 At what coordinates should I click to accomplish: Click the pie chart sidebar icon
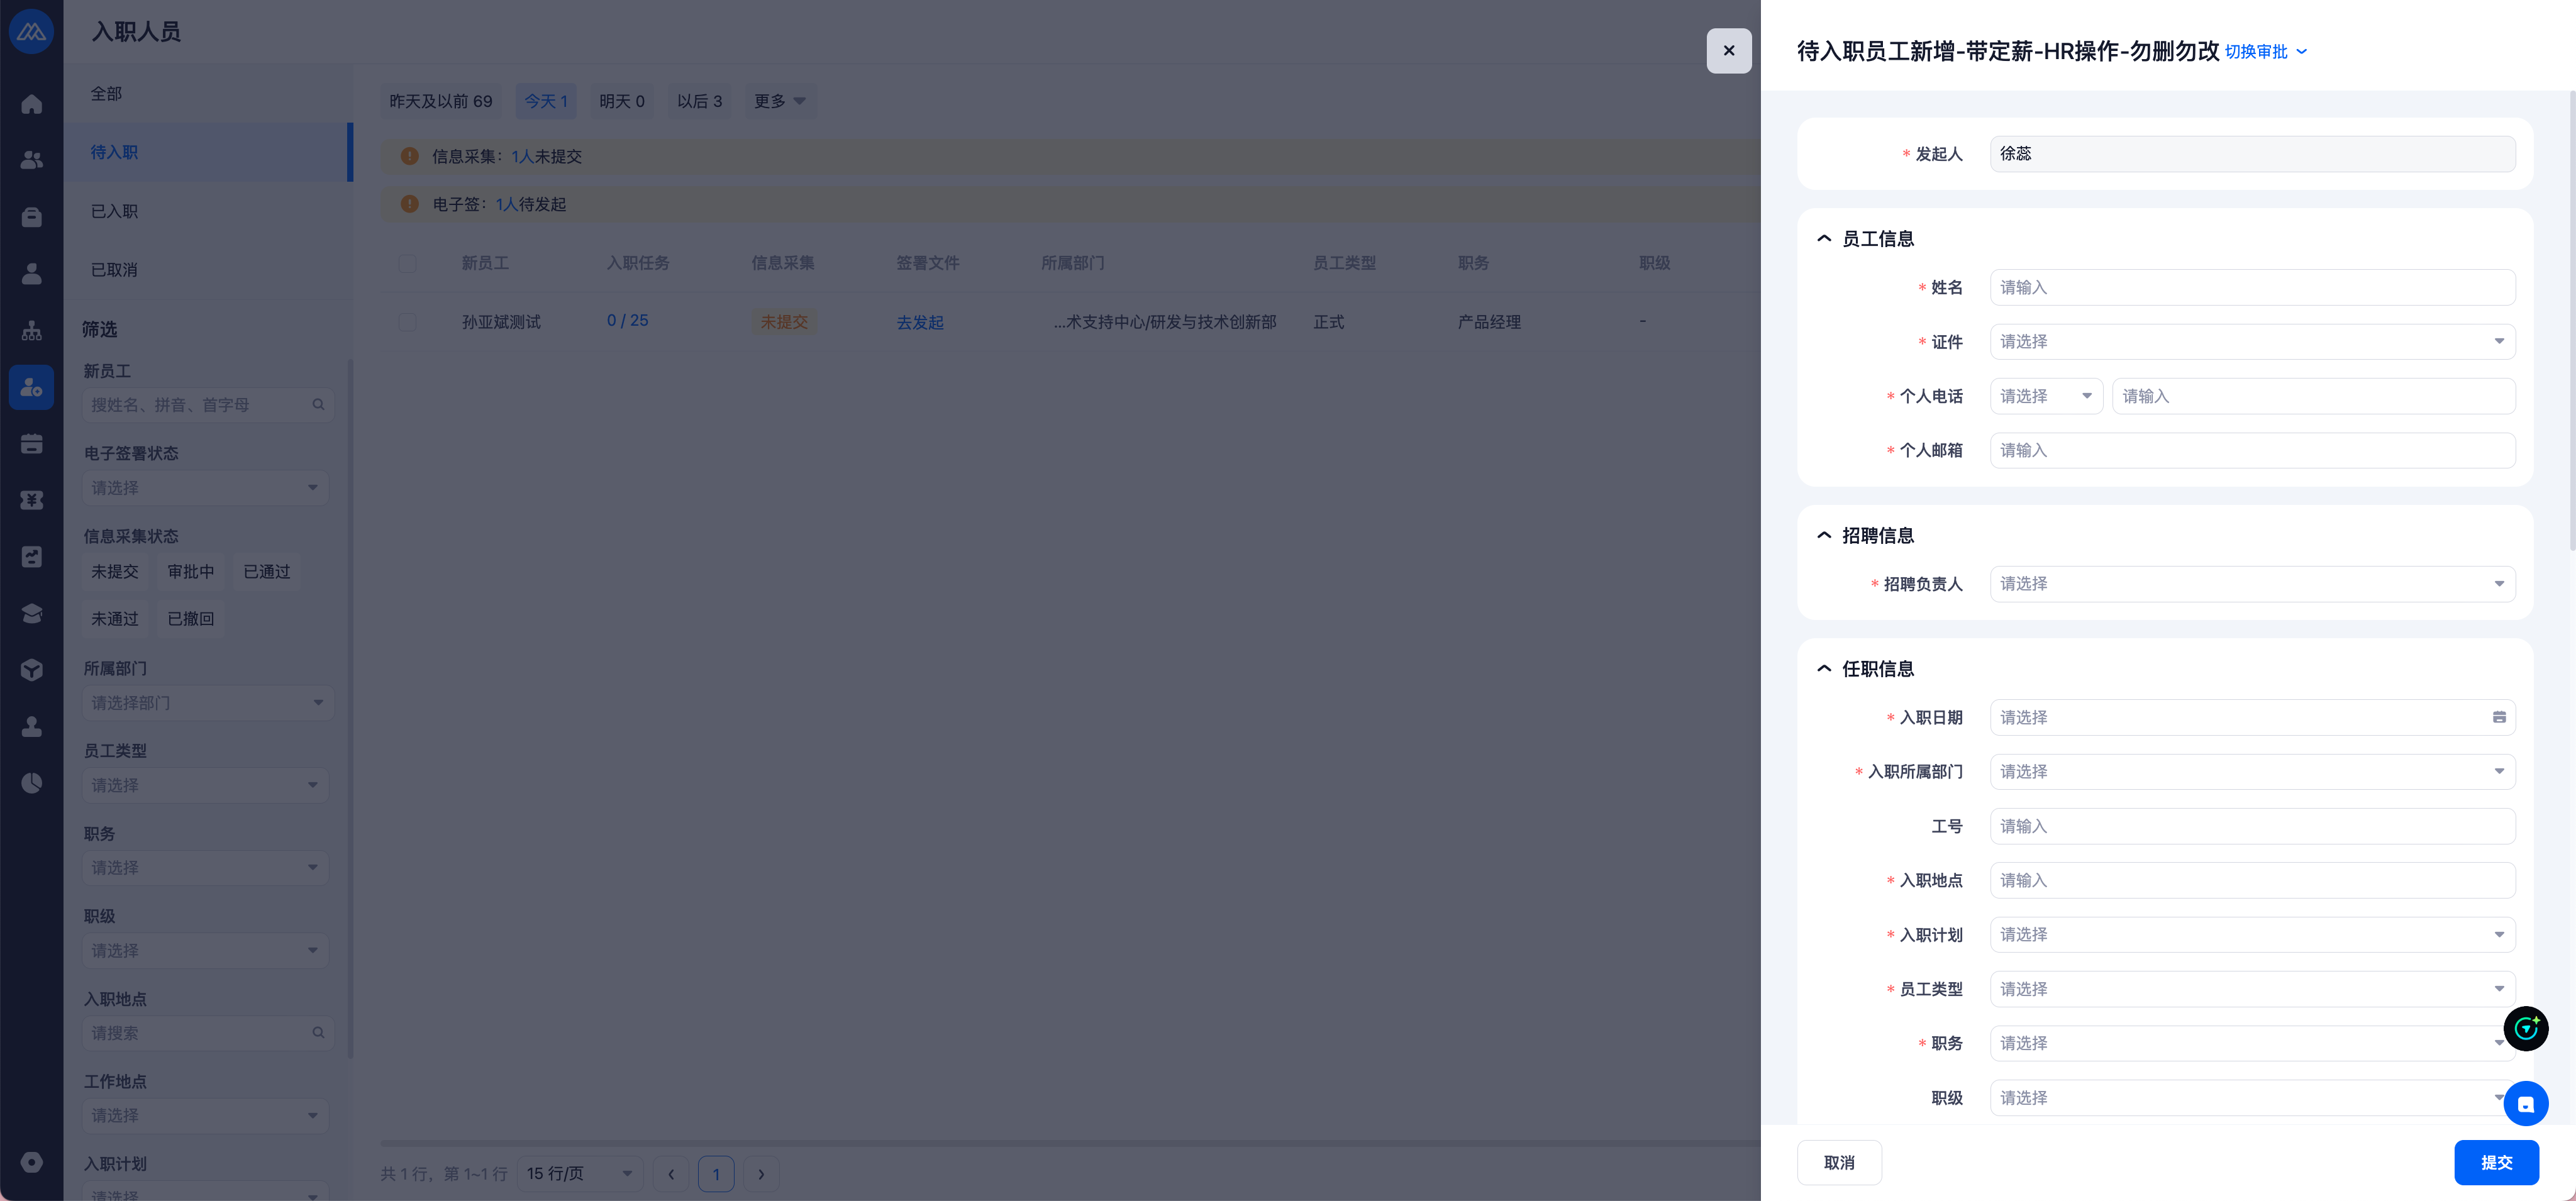point(32,783)
